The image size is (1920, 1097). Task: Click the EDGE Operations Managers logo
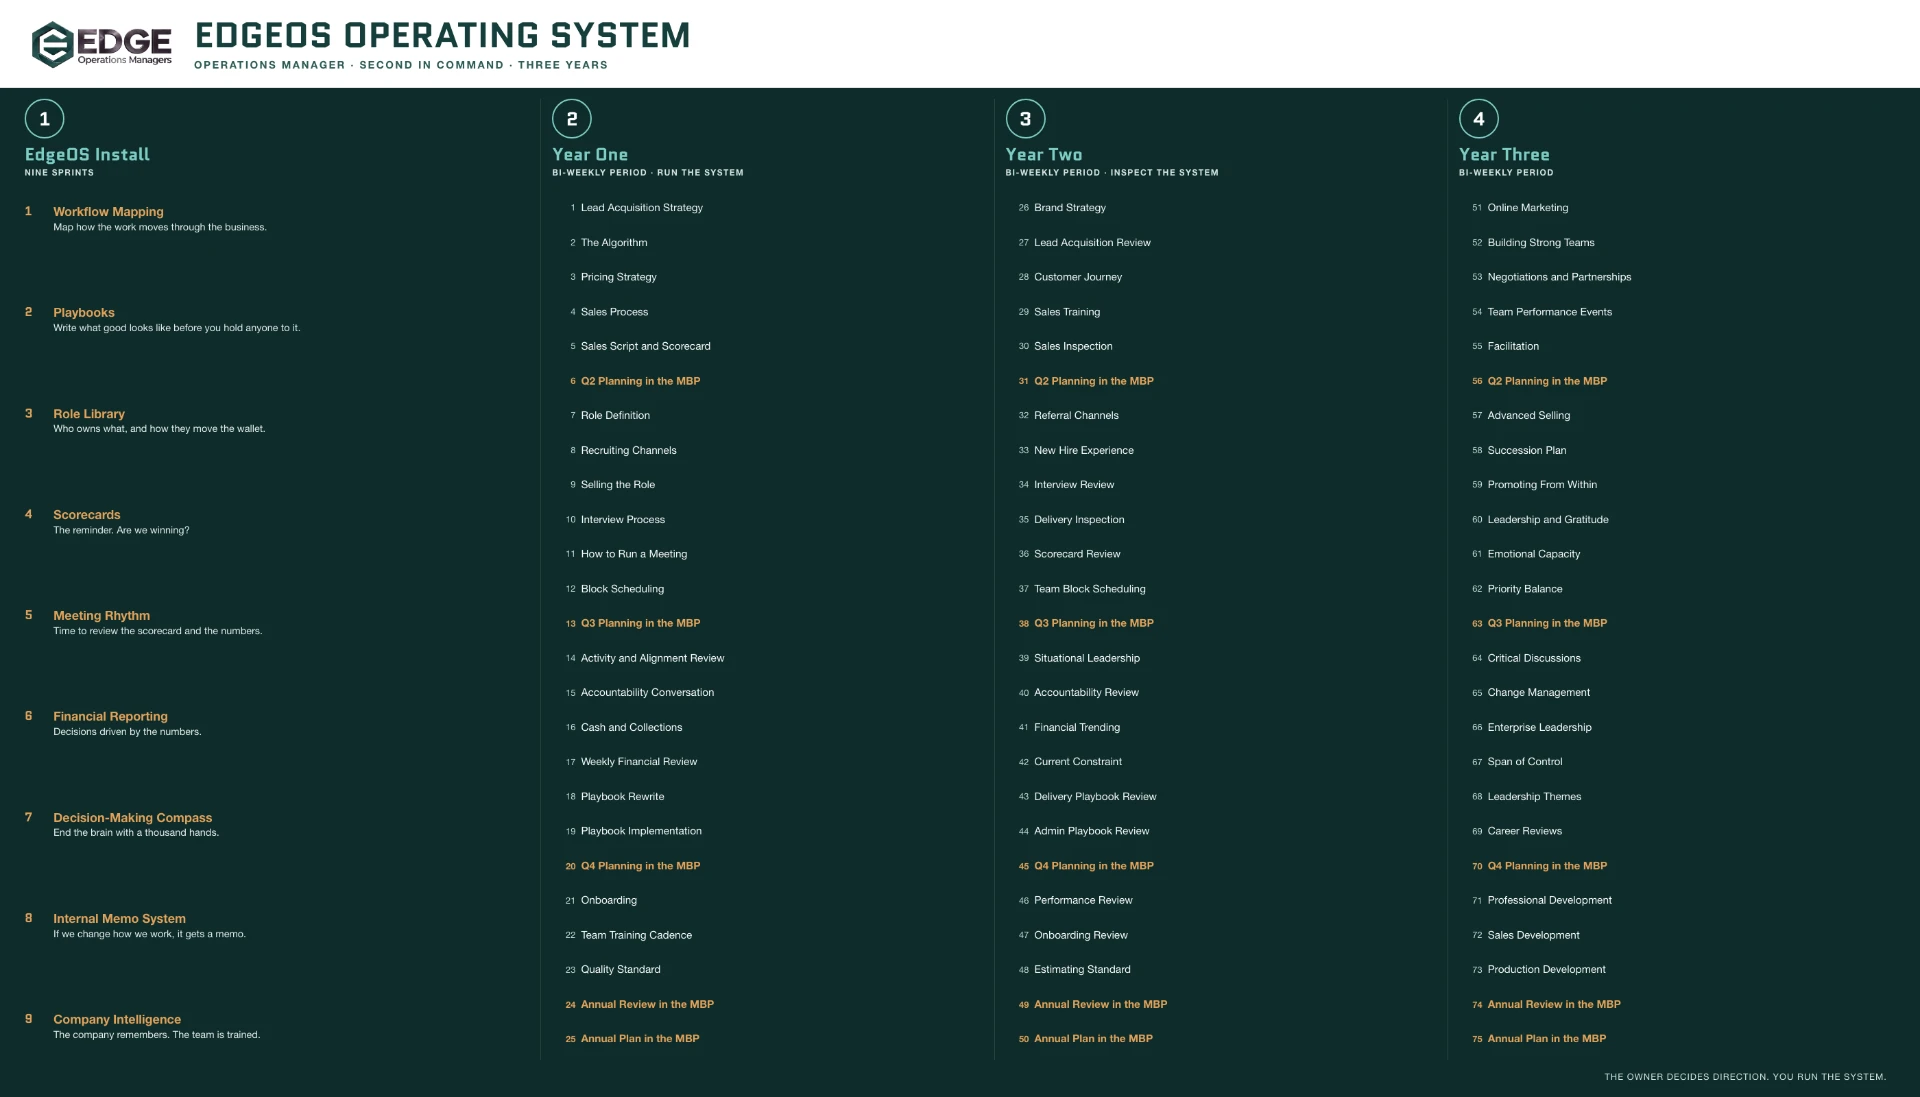(102, 44)
